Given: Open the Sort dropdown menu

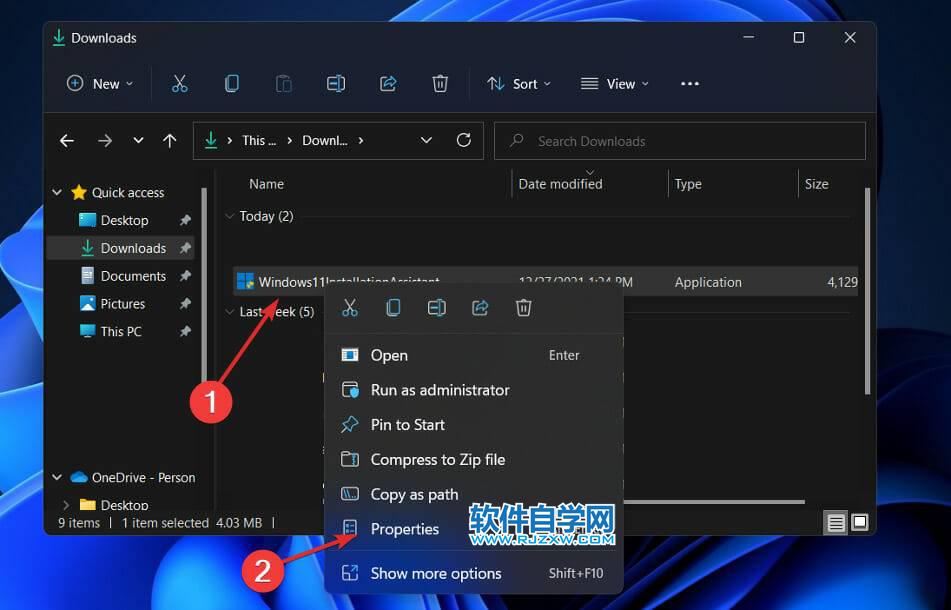Looking at the screenshot, I should point(519,84).
